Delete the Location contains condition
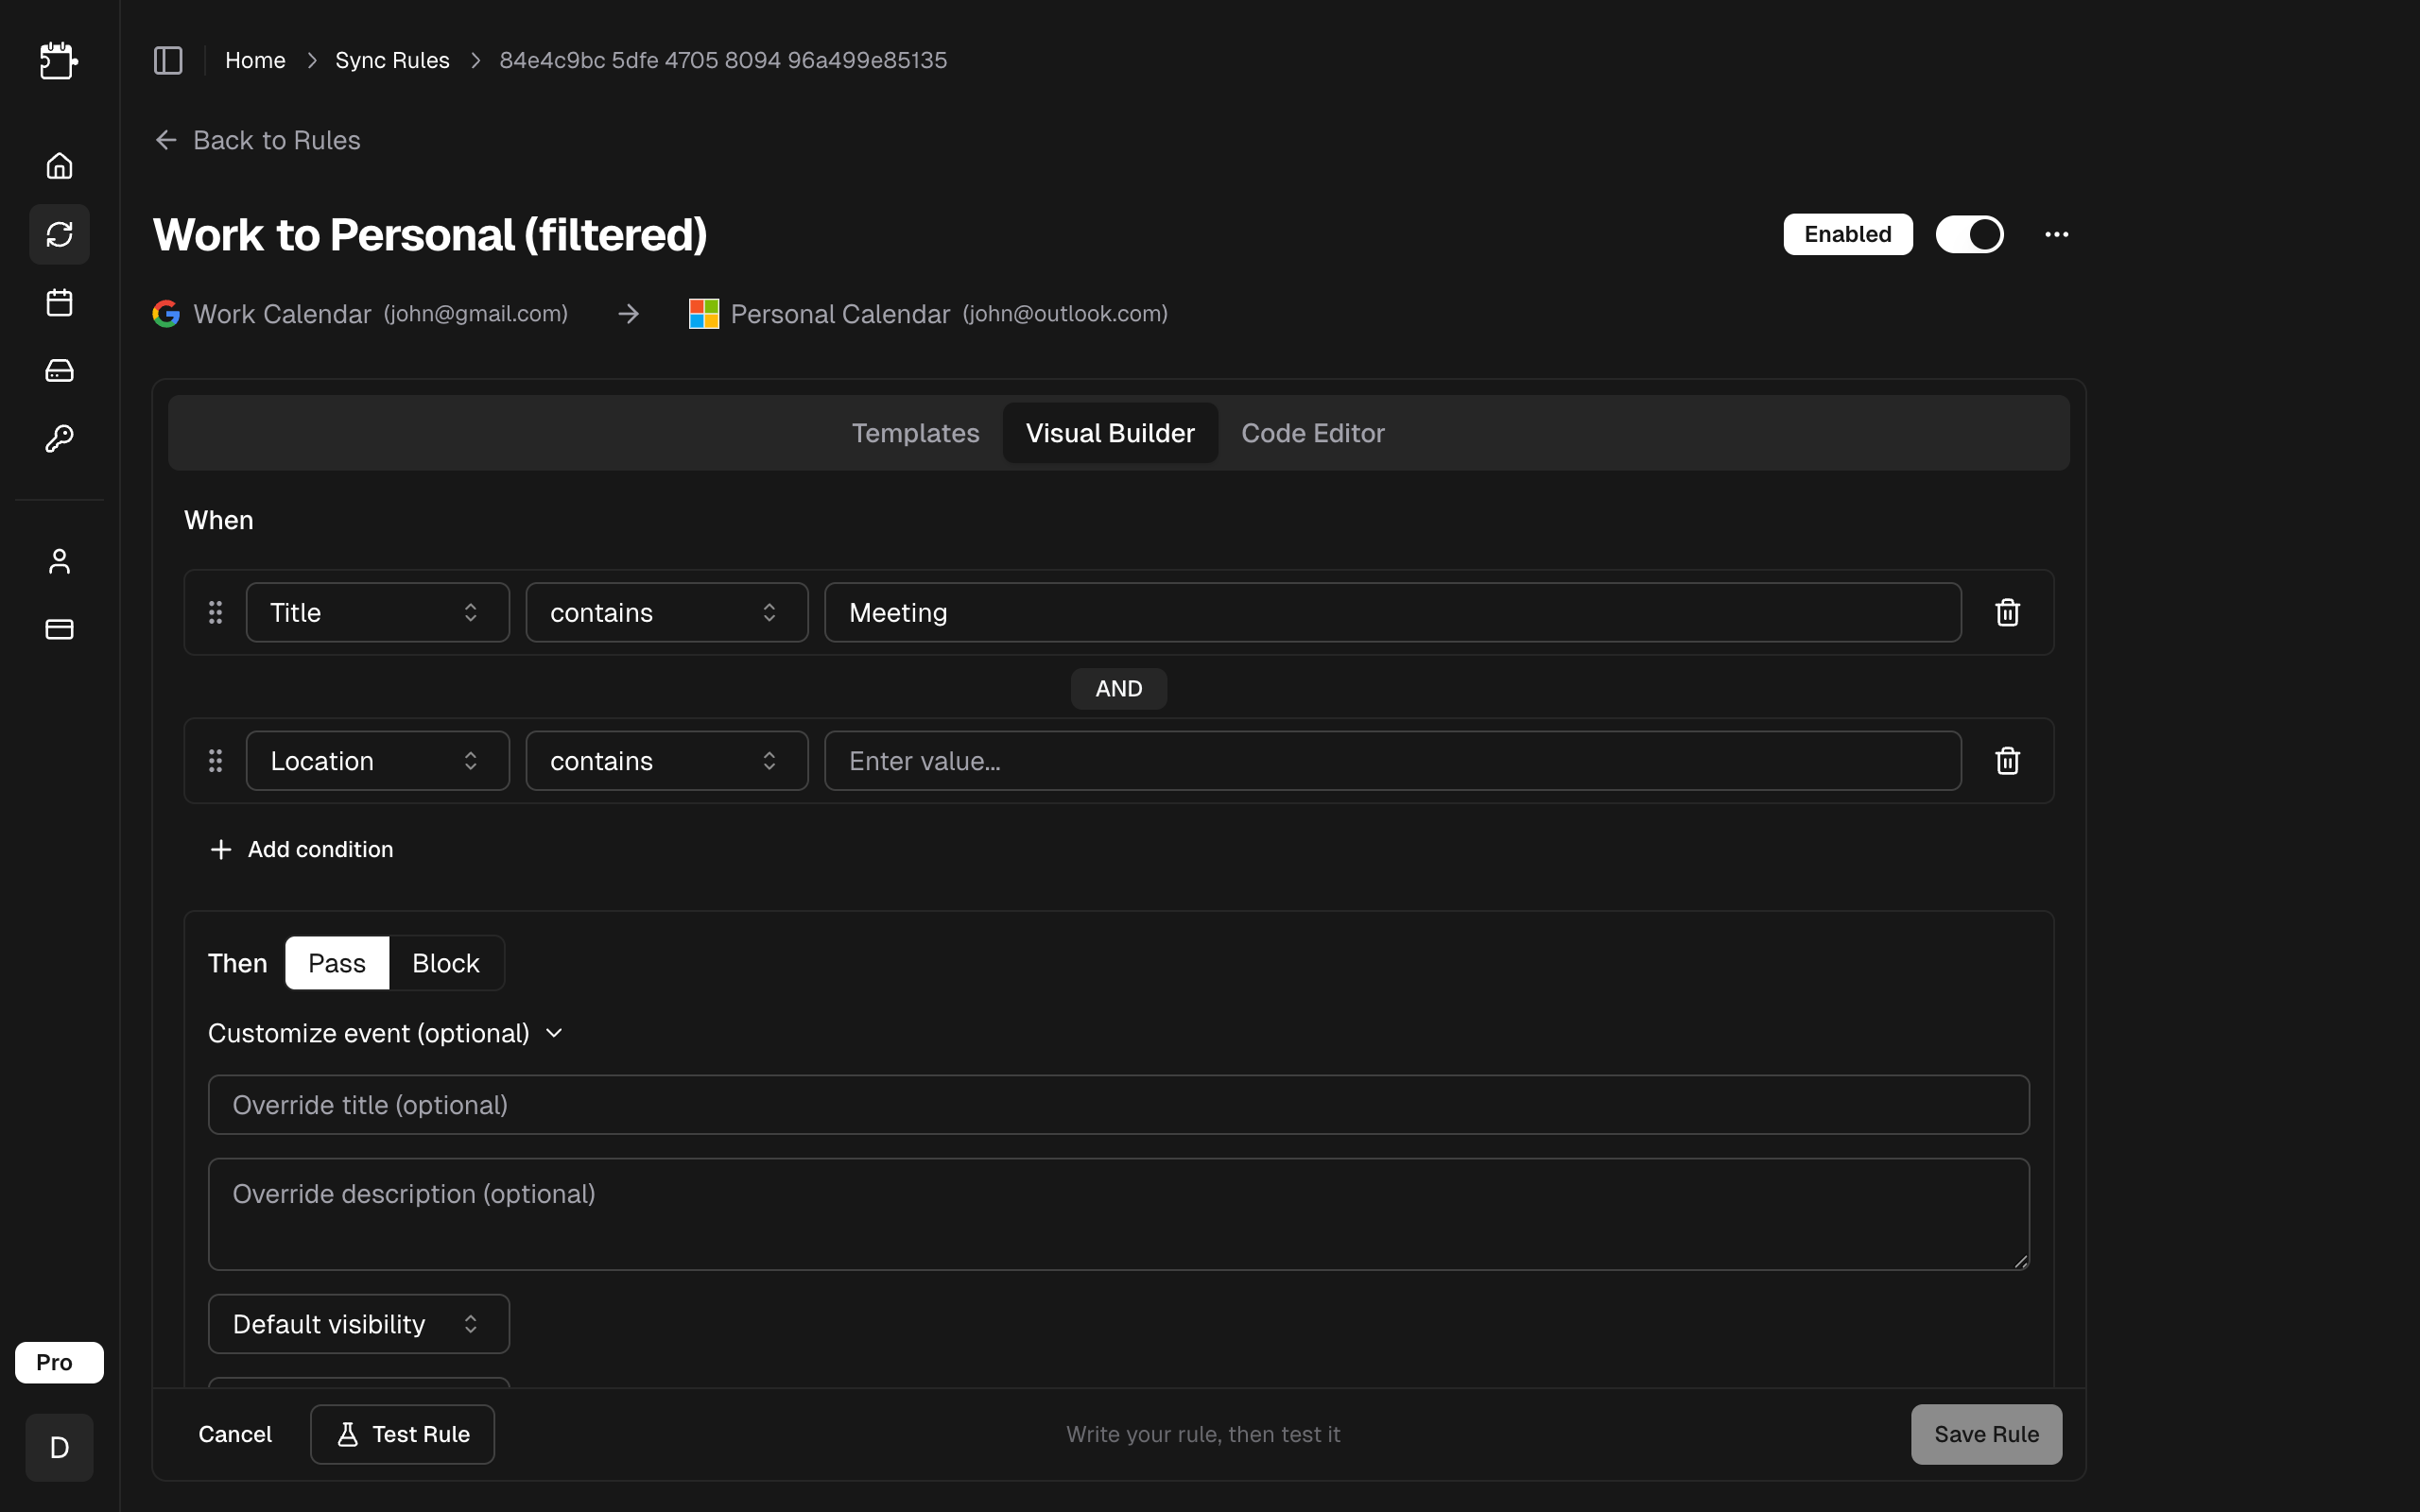The width and height of the screenshot is (2420, 1512). pyautogui.click(x=2008, y=760)
